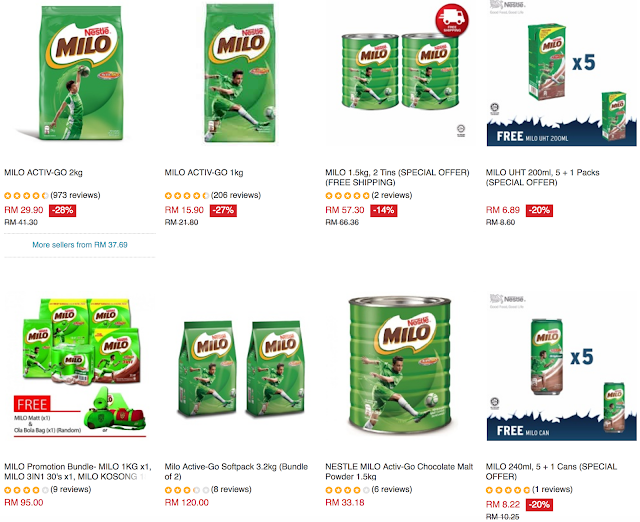The height and width of the screenshot is (522, 640).
Task: Open the MILO ACTIV-GO 2kg product image
Action: (x=80, y=73)
